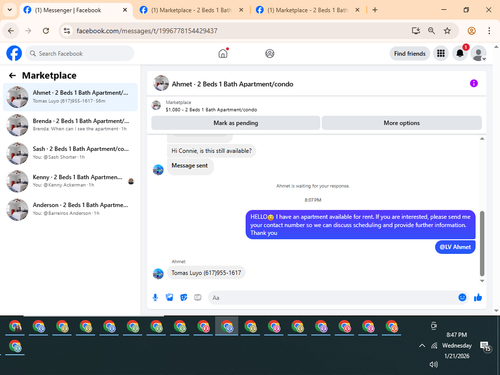500x375 pixels.
Task: Open the Home feed icon
Action: coord(223,53)
